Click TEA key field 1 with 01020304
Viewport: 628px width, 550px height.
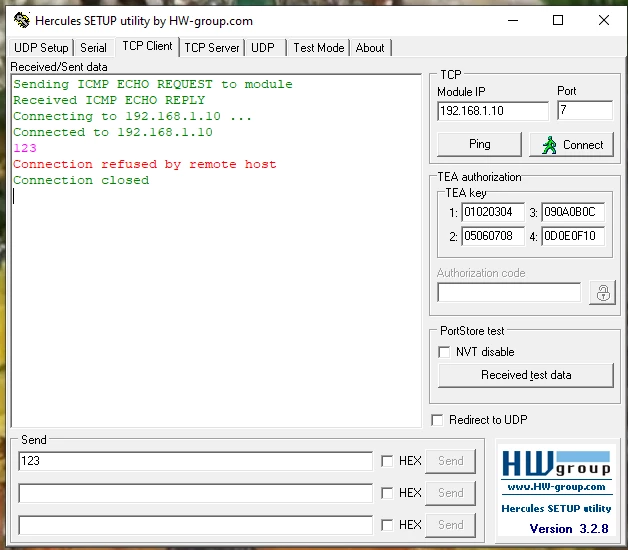pos(493,212)
